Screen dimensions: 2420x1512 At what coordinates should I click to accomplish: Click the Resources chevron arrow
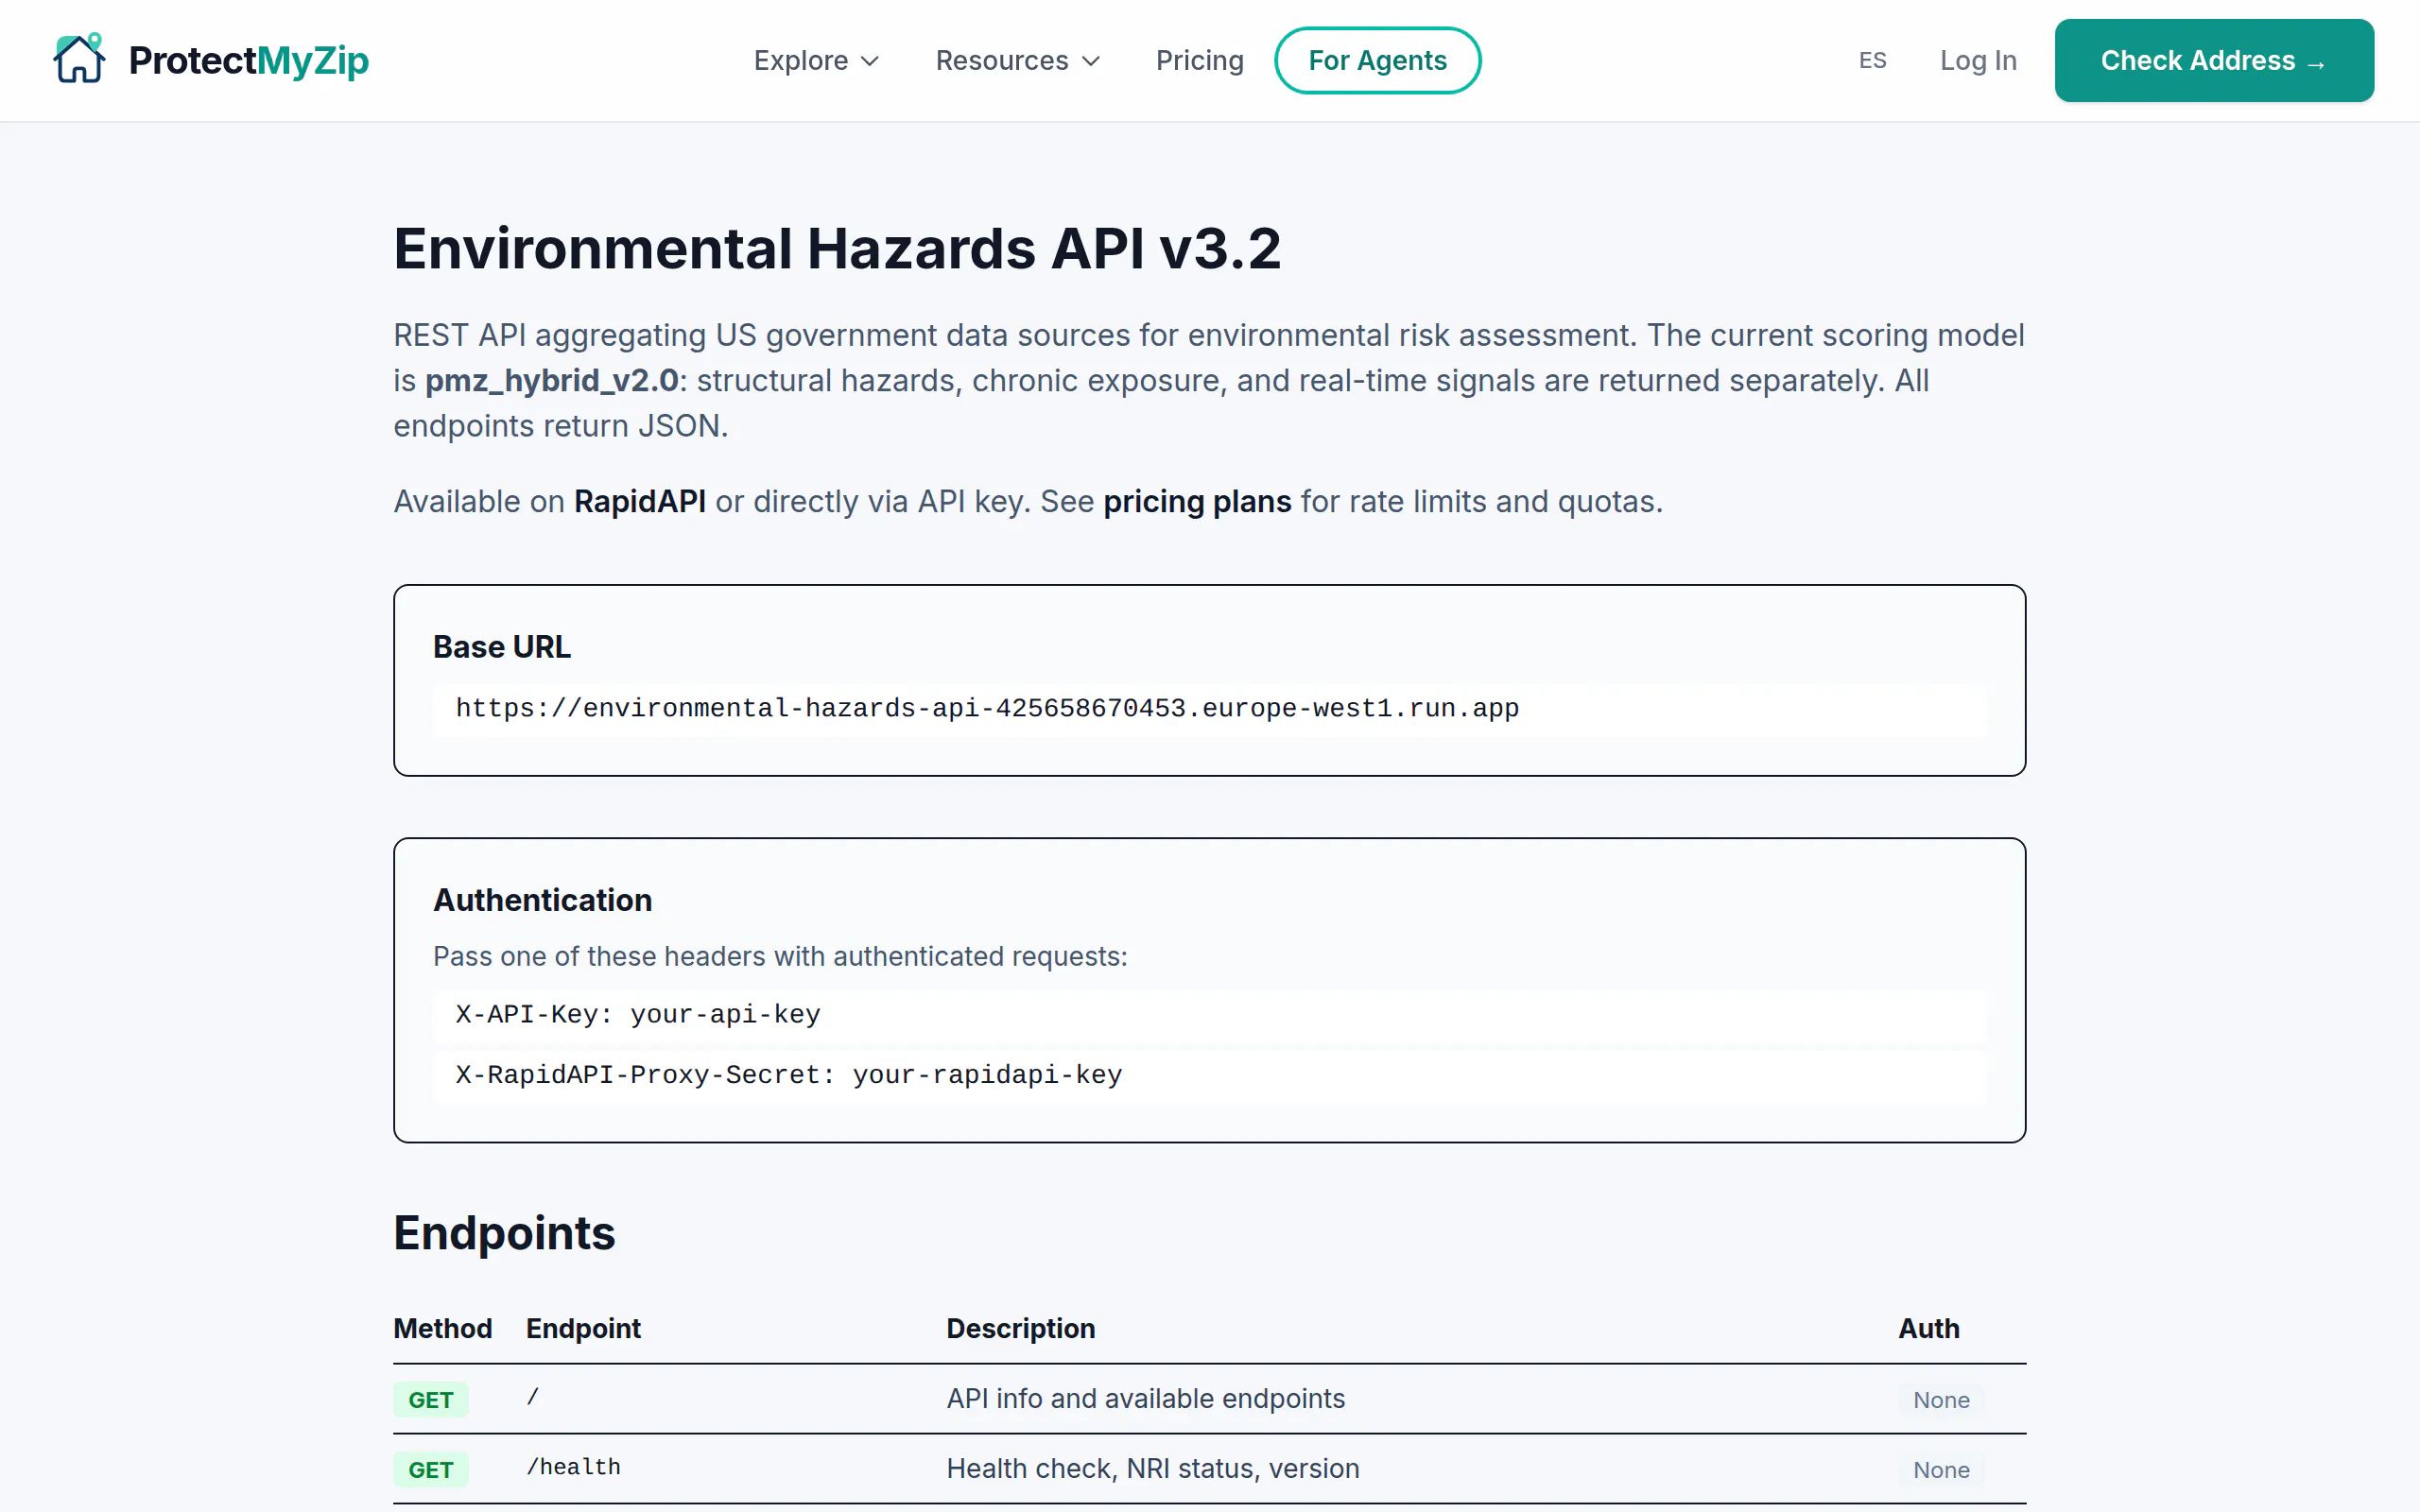click(1091, 61)
